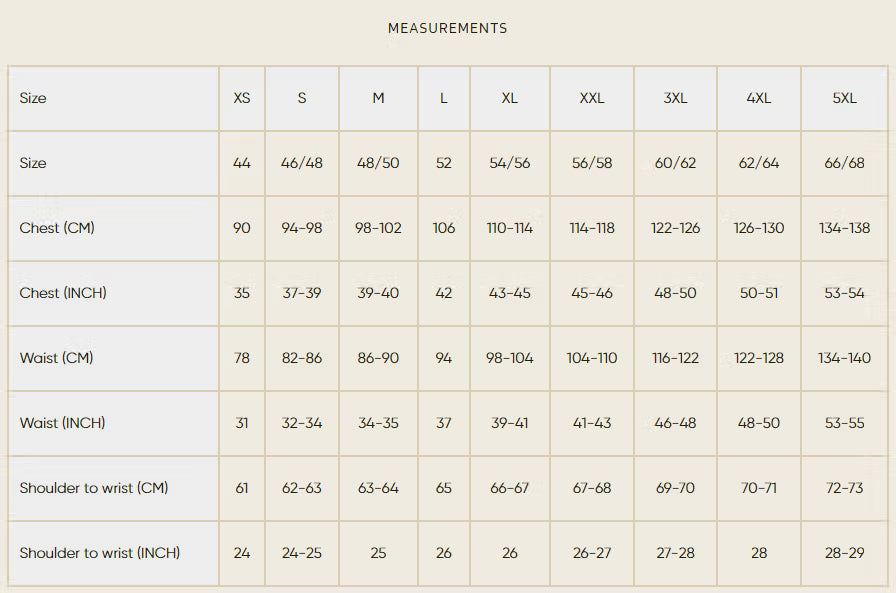Click the Waist (CM) row label

coord(56,358)
